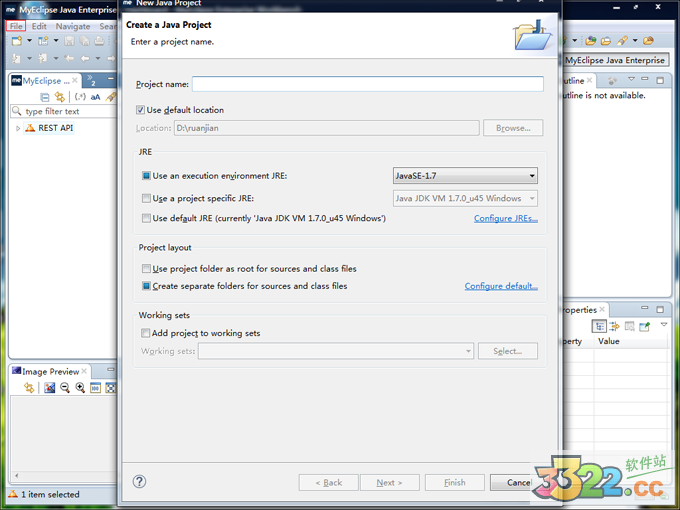The height and width of the screenshot is (510, 680).
Task: Click the New wizard icon in the toolbar
Action: tap(17, 41)
